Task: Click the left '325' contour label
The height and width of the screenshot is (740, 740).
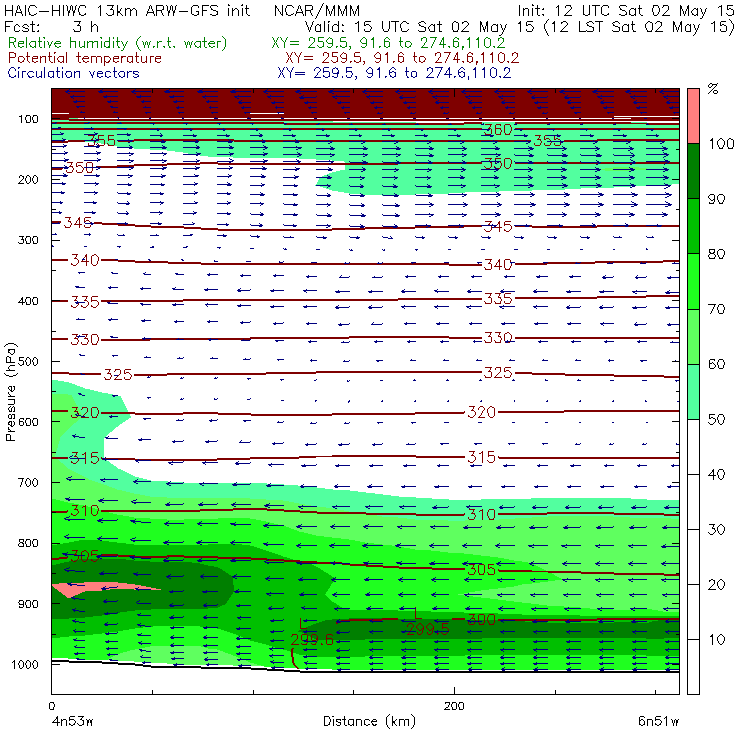Action: 118,375
